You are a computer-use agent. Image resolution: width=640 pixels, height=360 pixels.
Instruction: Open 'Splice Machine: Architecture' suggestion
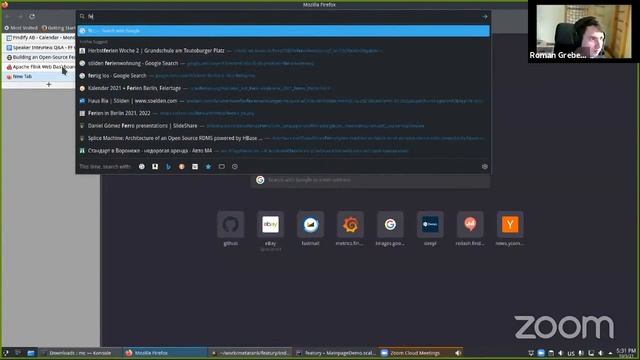click(283, 138)
